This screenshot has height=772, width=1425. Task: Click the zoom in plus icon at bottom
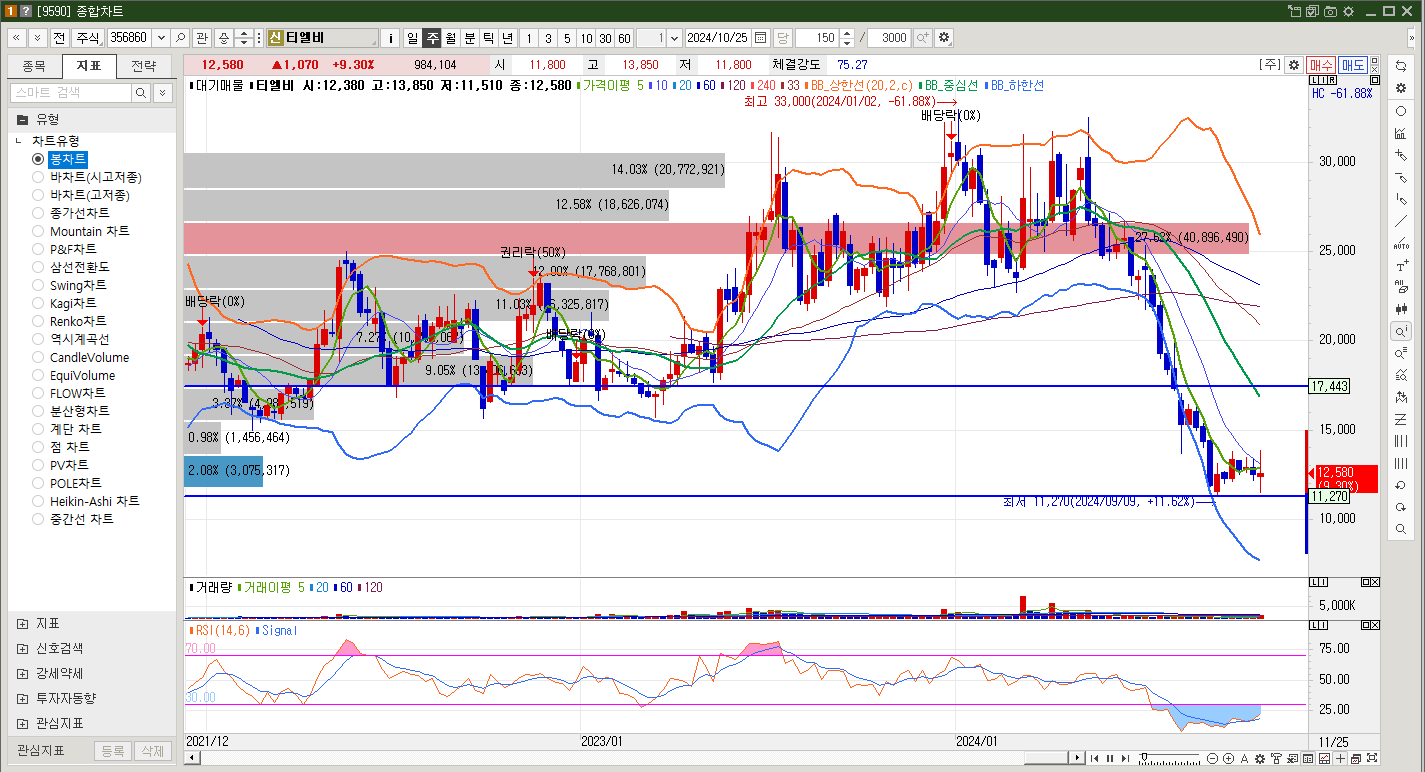pyautogui.click(x=1228, y=758)
